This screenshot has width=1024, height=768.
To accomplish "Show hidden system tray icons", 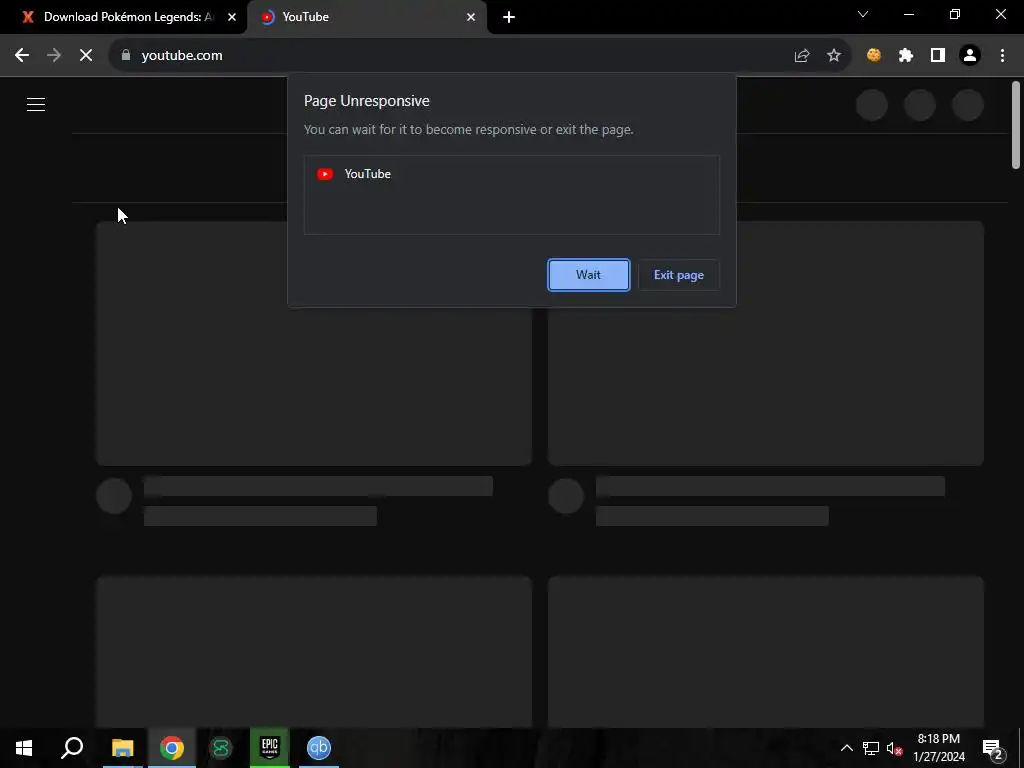I will click(x=846, y=748).
